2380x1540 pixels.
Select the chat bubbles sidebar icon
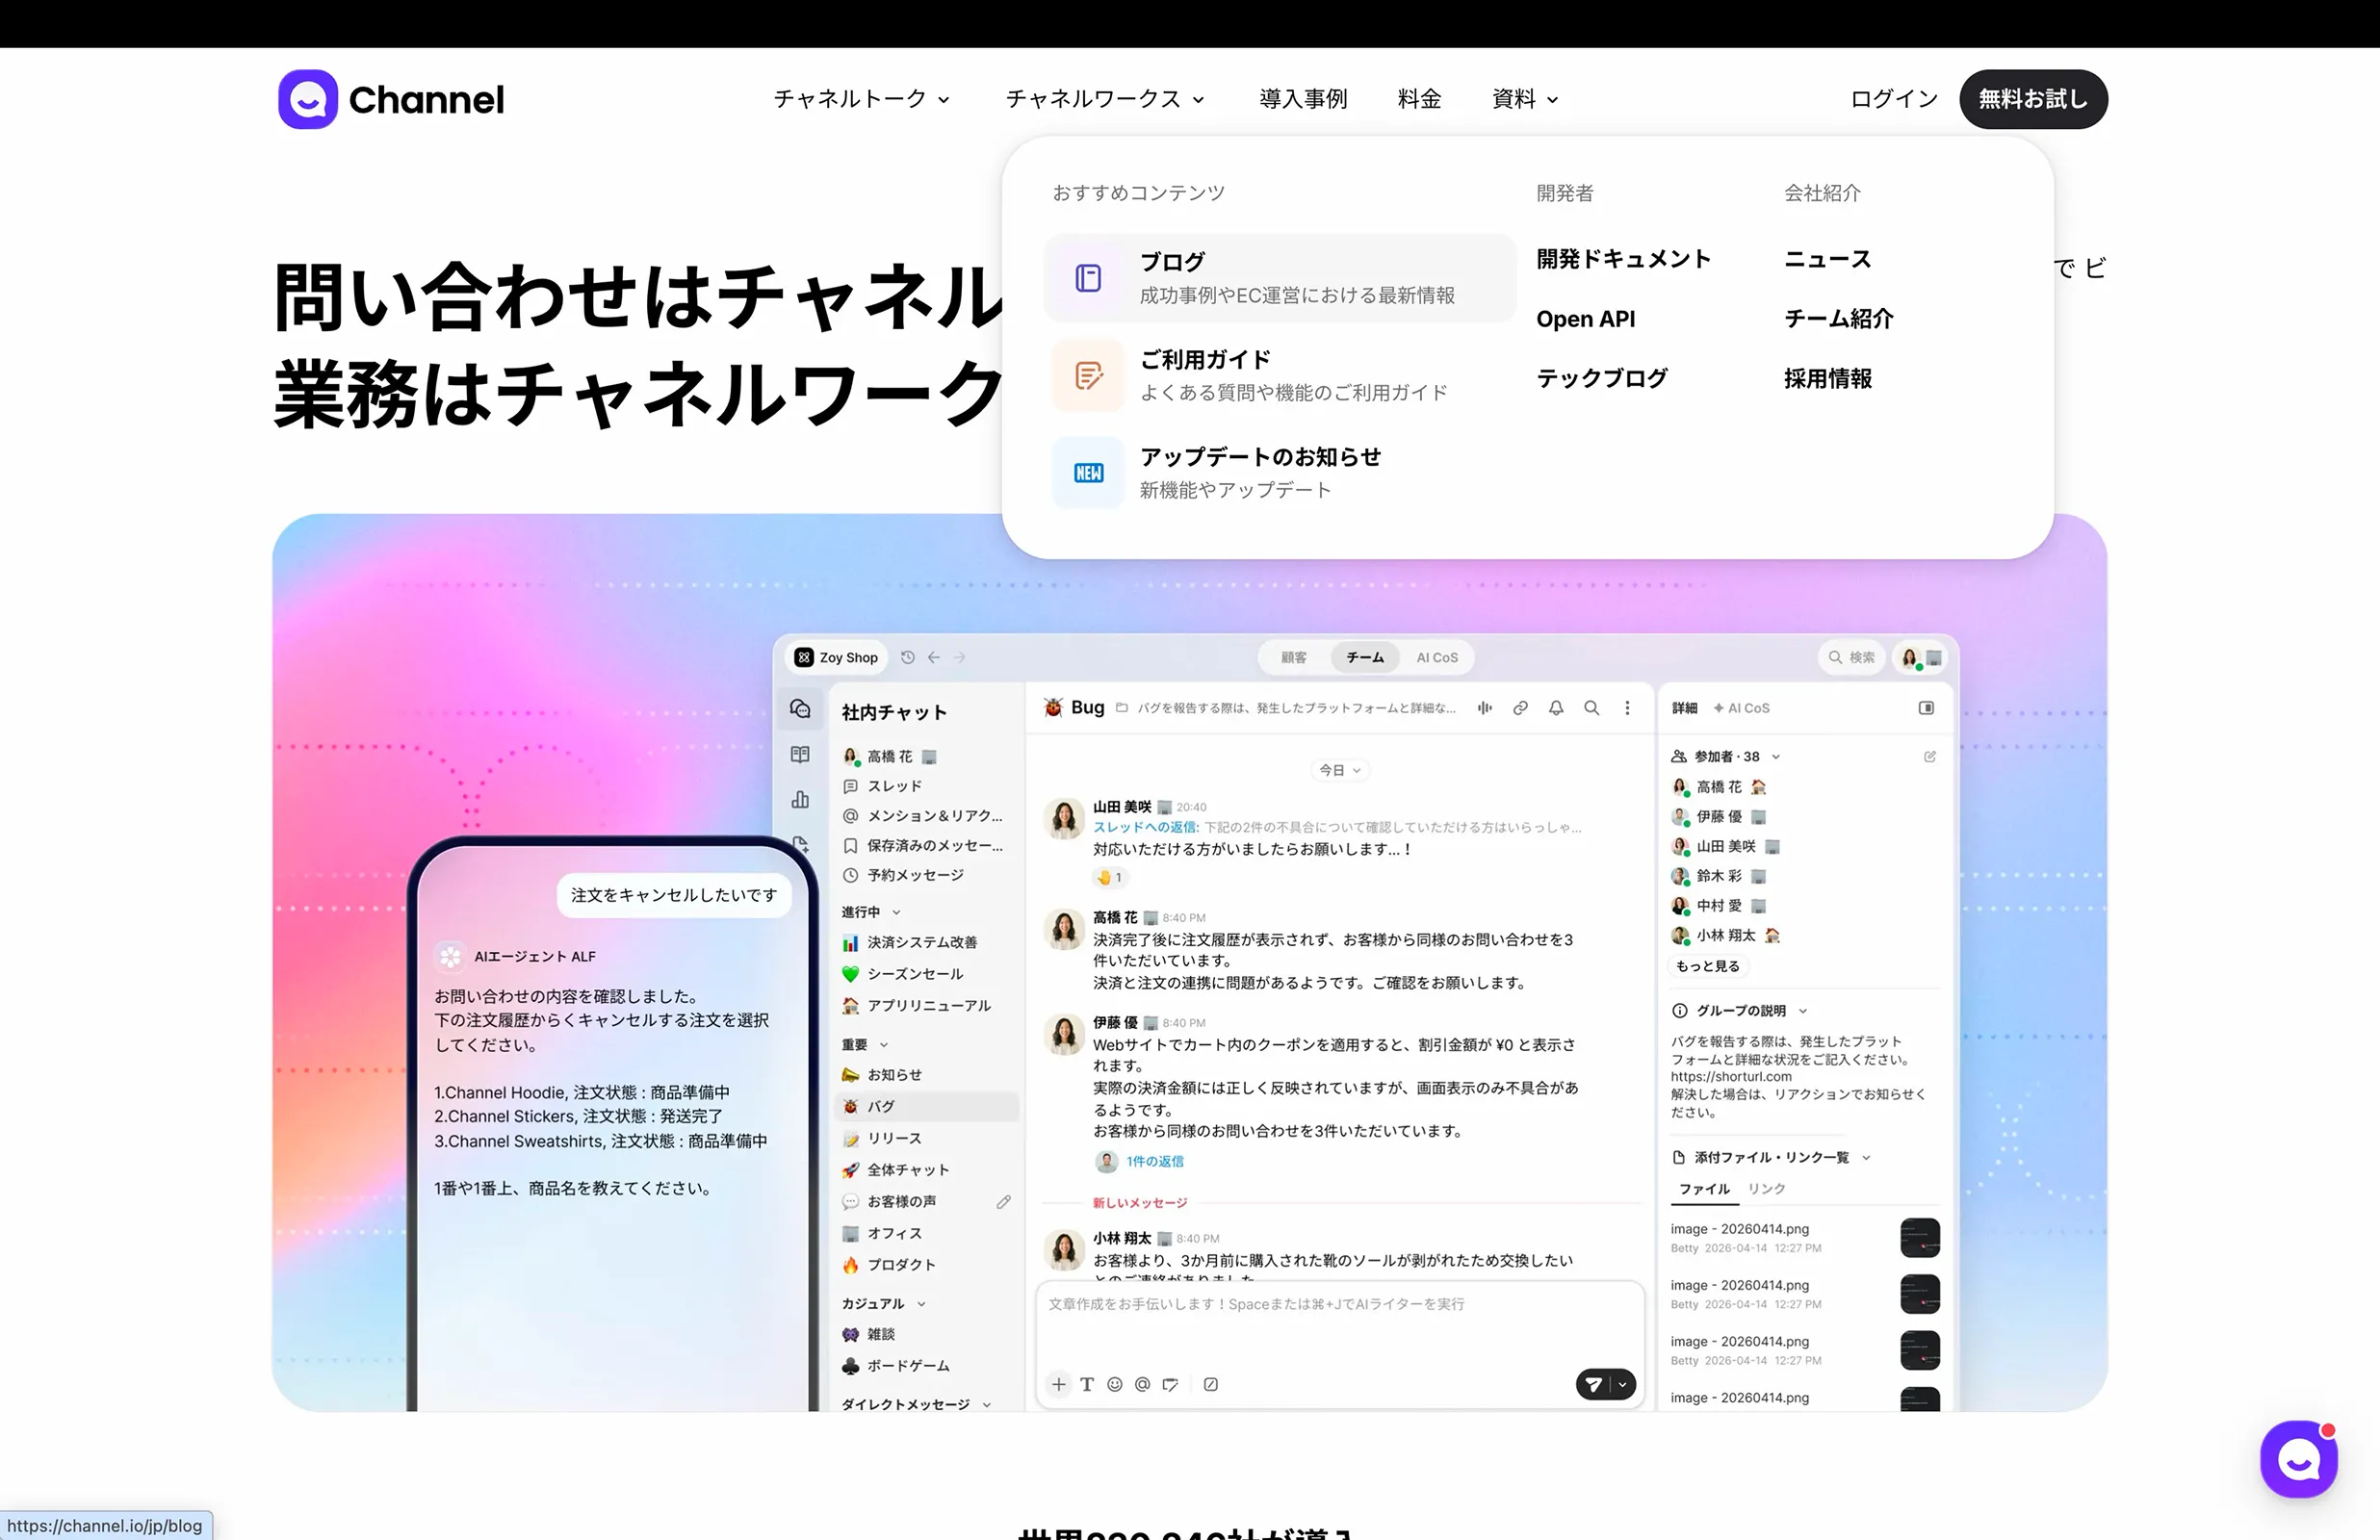800,709
